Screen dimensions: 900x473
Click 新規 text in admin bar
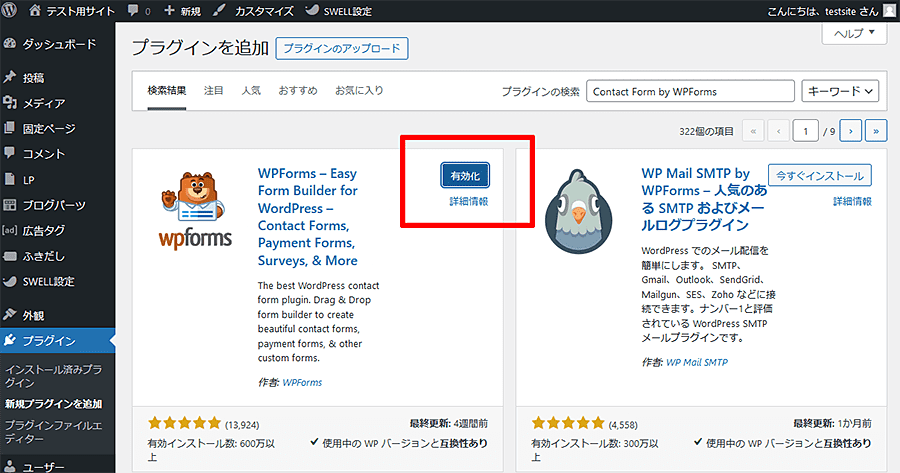click(190, 11)
